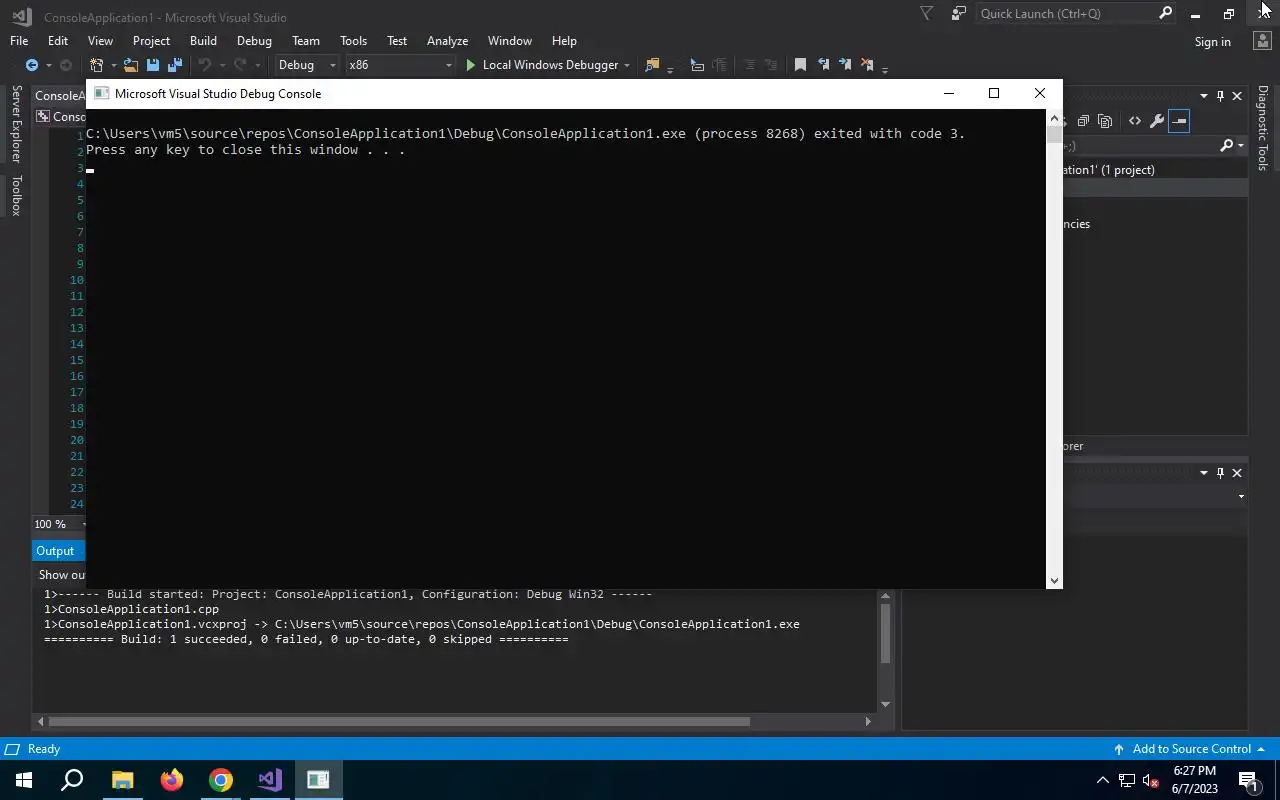Open the lower Properties panel position dropdown
Screen dimensions: 1280x800
1203,473
